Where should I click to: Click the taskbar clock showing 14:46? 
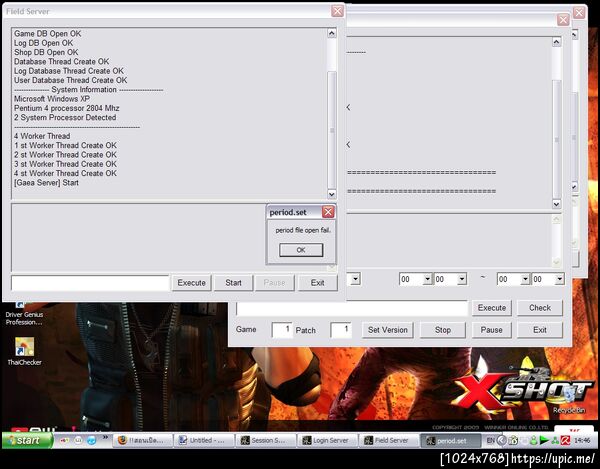coord(582,441)
